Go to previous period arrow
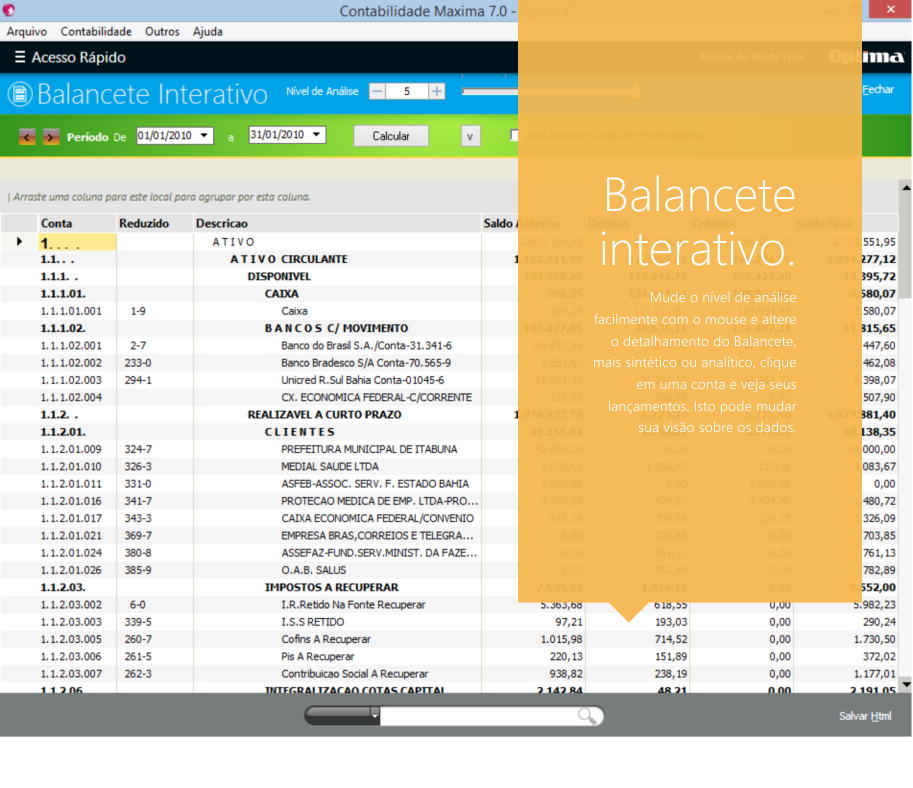 click(27, 136)
